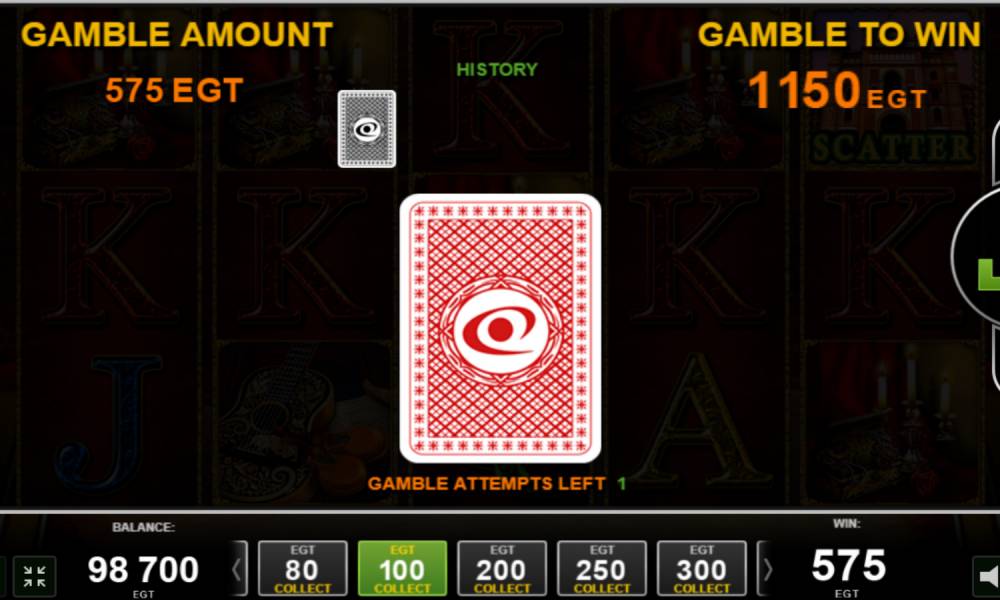Click the Balance amount 98 700
Image resolution: width=1000 pixels, height=600 pixels.
[143, 569]
